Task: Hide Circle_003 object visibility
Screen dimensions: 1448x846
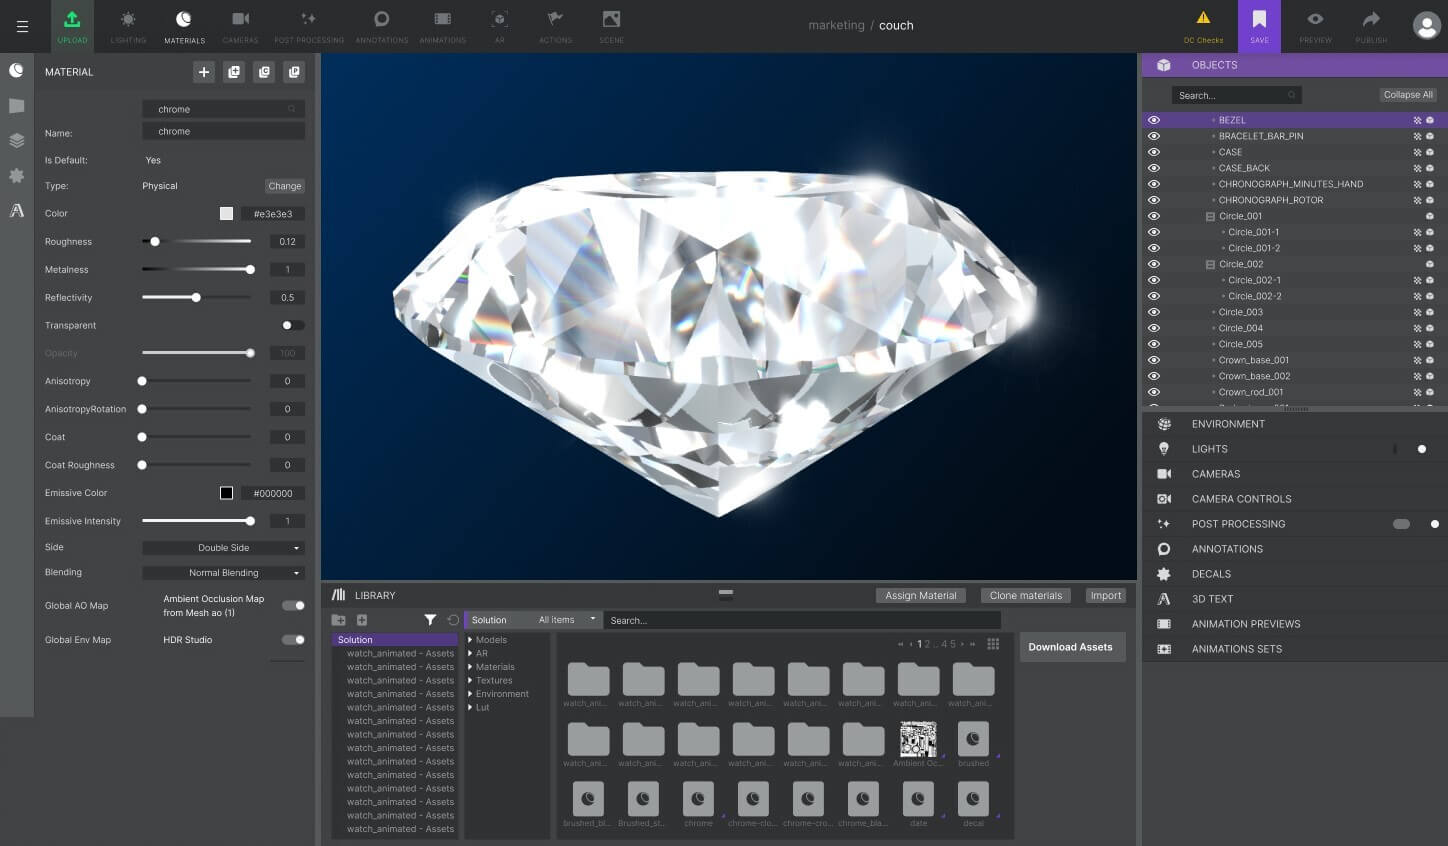Action: pyautogui.click(x=1153, y=312)
